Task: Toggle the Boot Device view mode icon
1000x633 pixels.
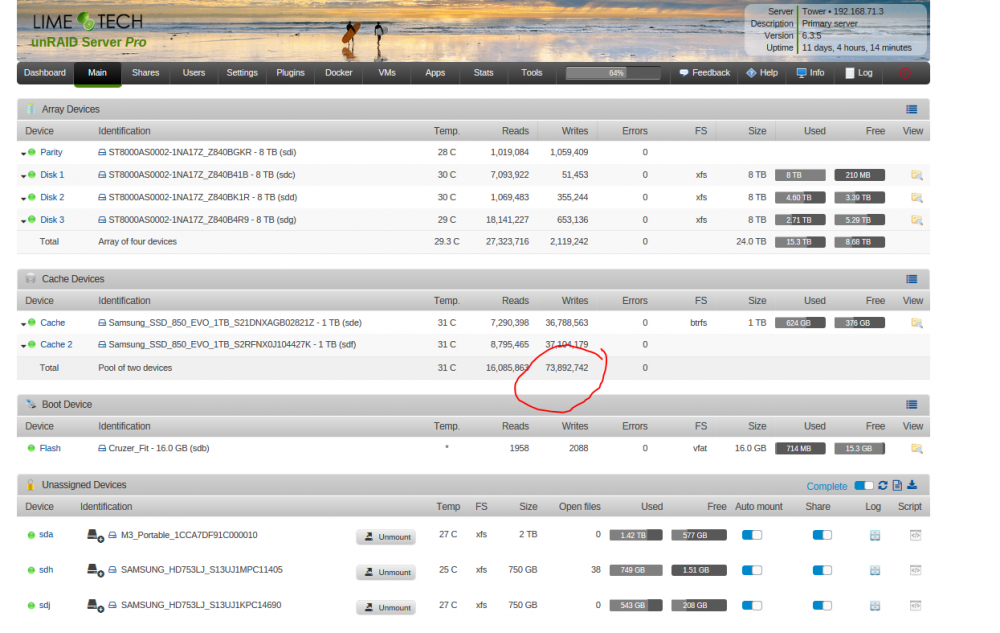Action: point(911,405)
